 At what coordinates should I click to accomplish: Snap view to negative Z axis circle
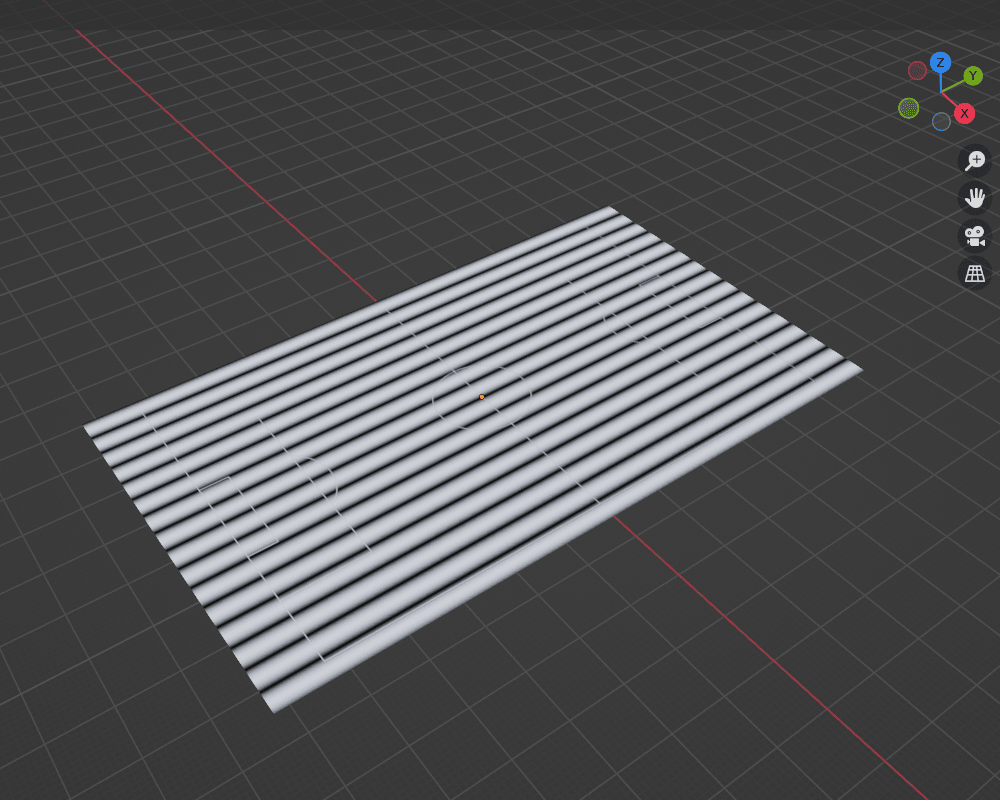[941, 121]
